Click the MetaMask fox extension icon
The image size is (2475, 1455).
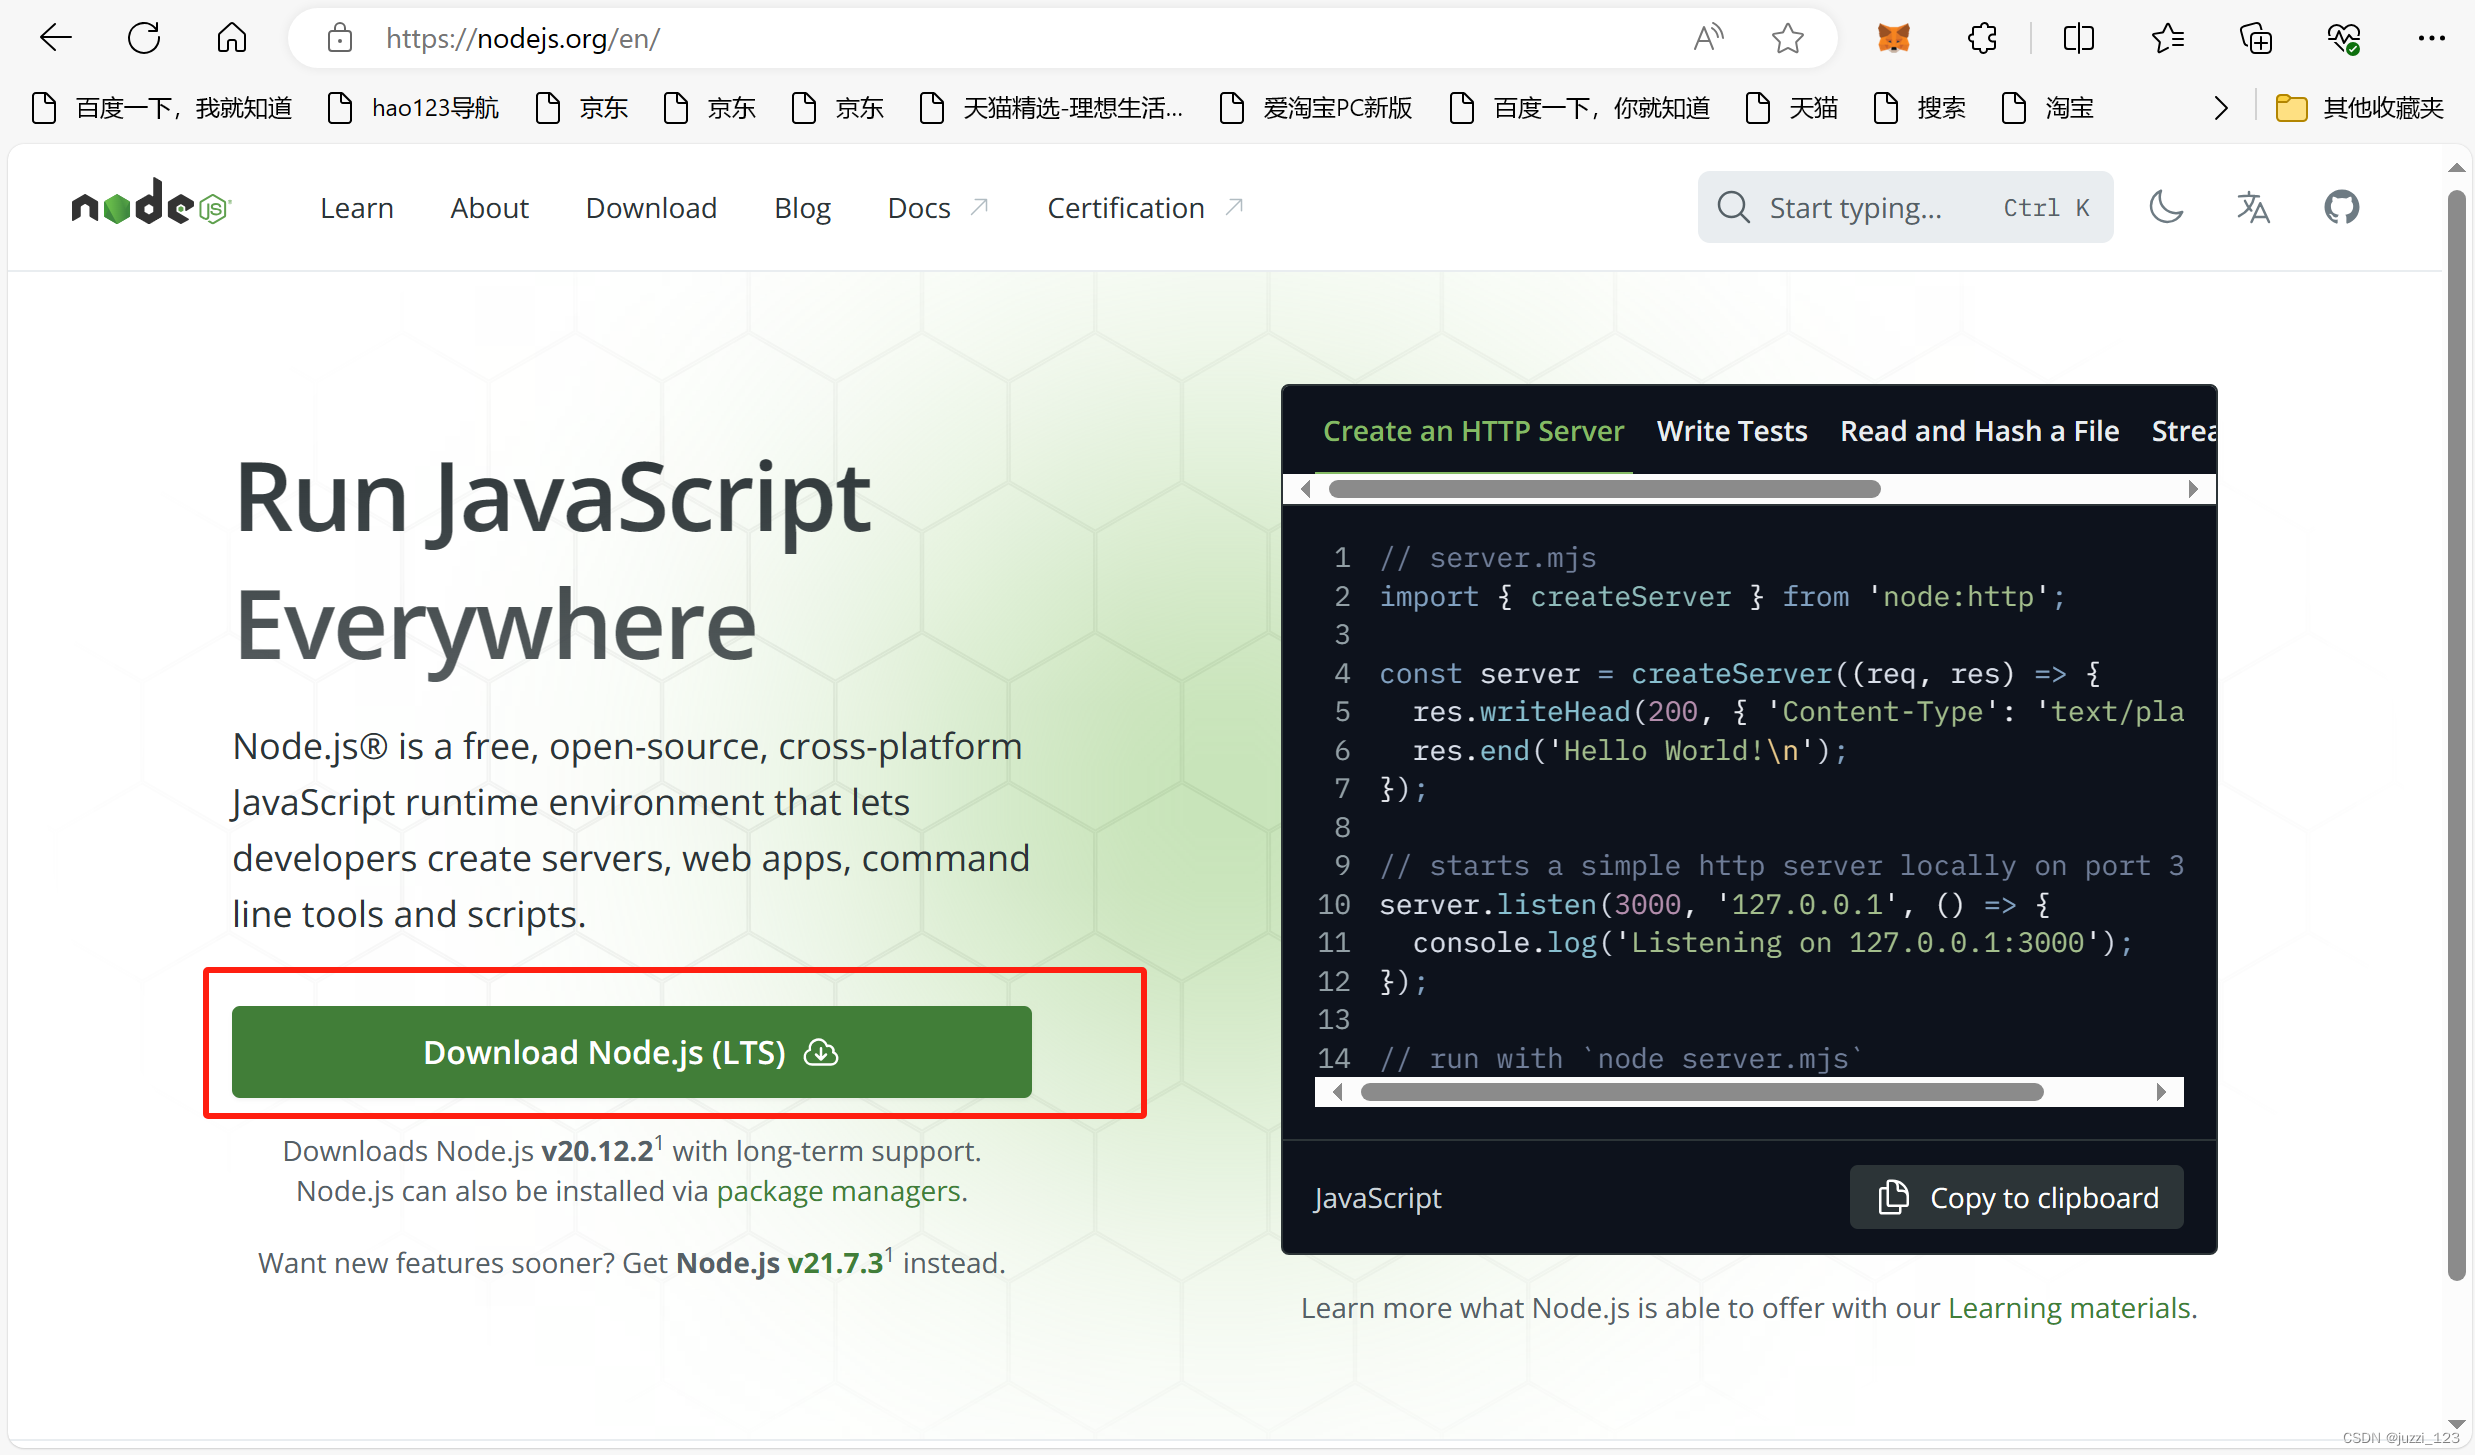pyautogui.click(x=1893, y=39)
